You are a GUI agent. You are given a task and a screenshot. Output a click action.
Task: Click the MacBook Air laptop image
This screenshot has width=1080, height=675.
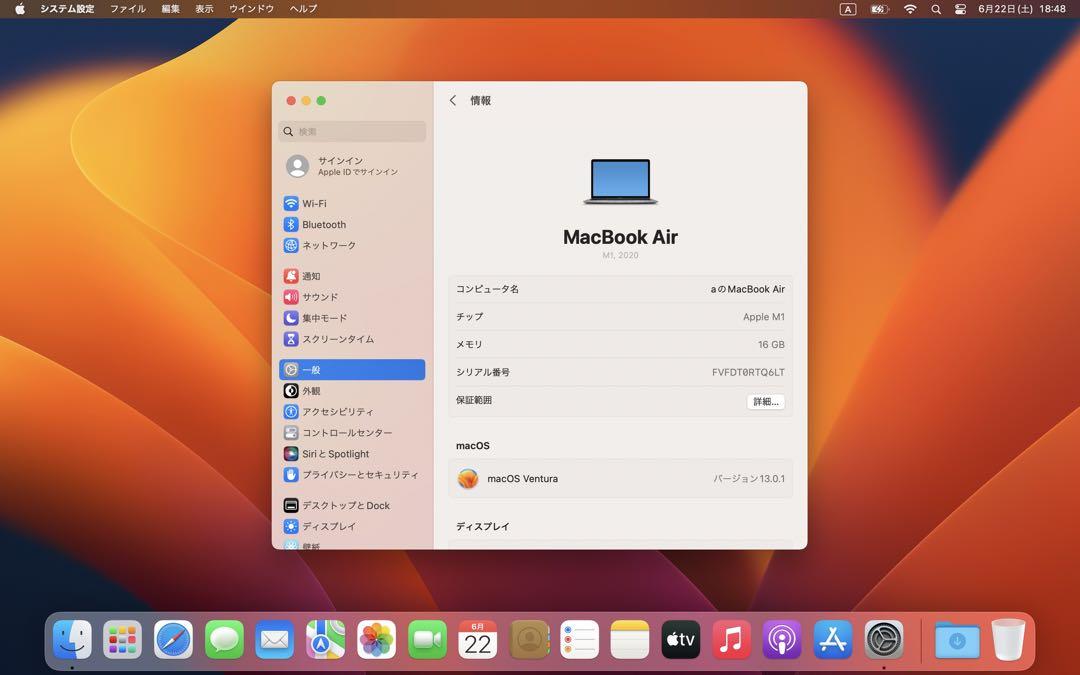[x=620, y=182]
